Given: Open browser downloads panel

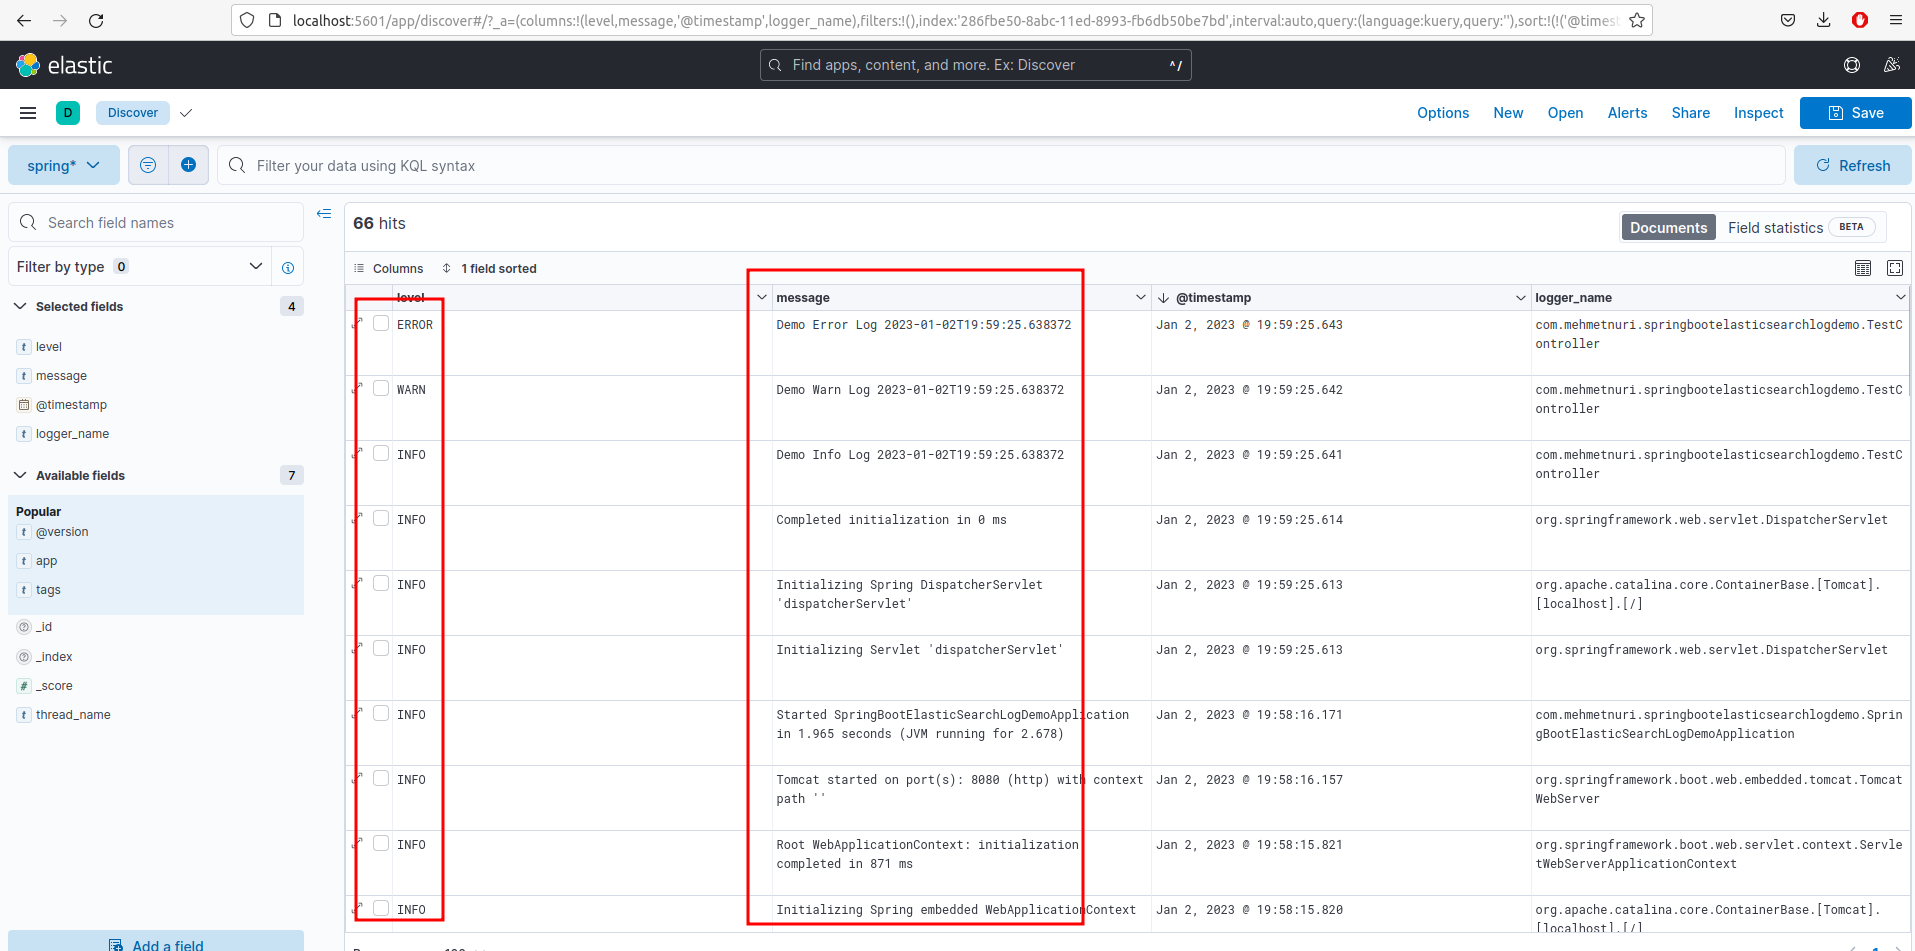Looking at the screenshot, I should coord(1824,20).
